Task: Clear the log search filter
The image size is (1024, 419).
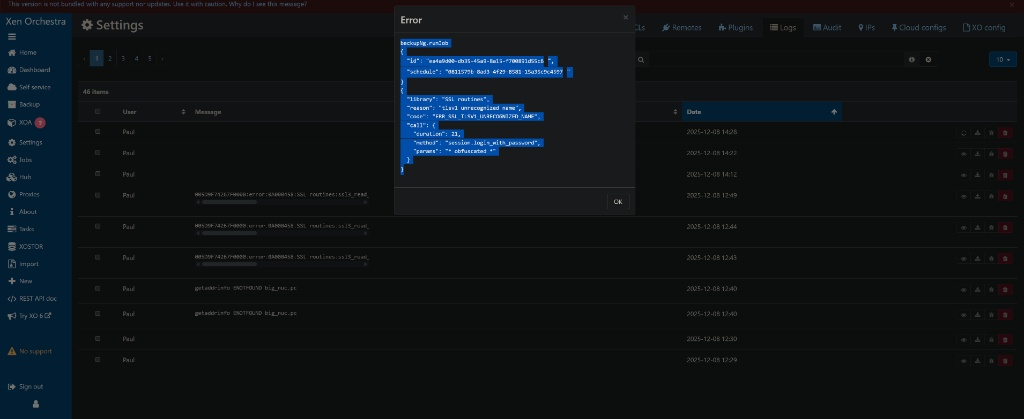Action: coord(928,60)
